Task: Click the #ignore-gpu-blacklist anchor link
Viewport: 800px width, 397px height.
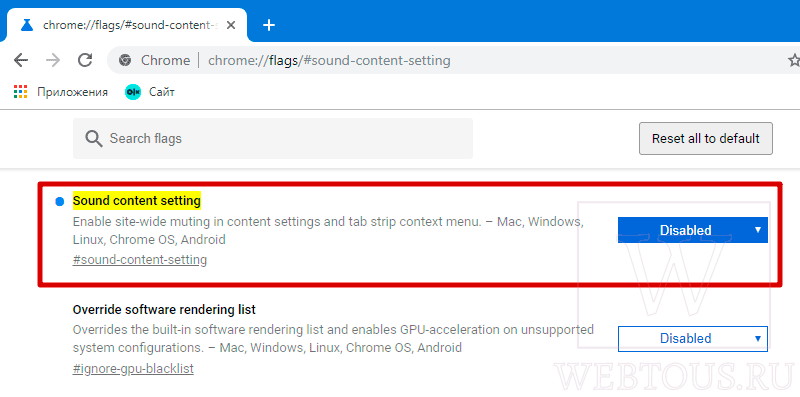Action: click(x=133, y=368)
